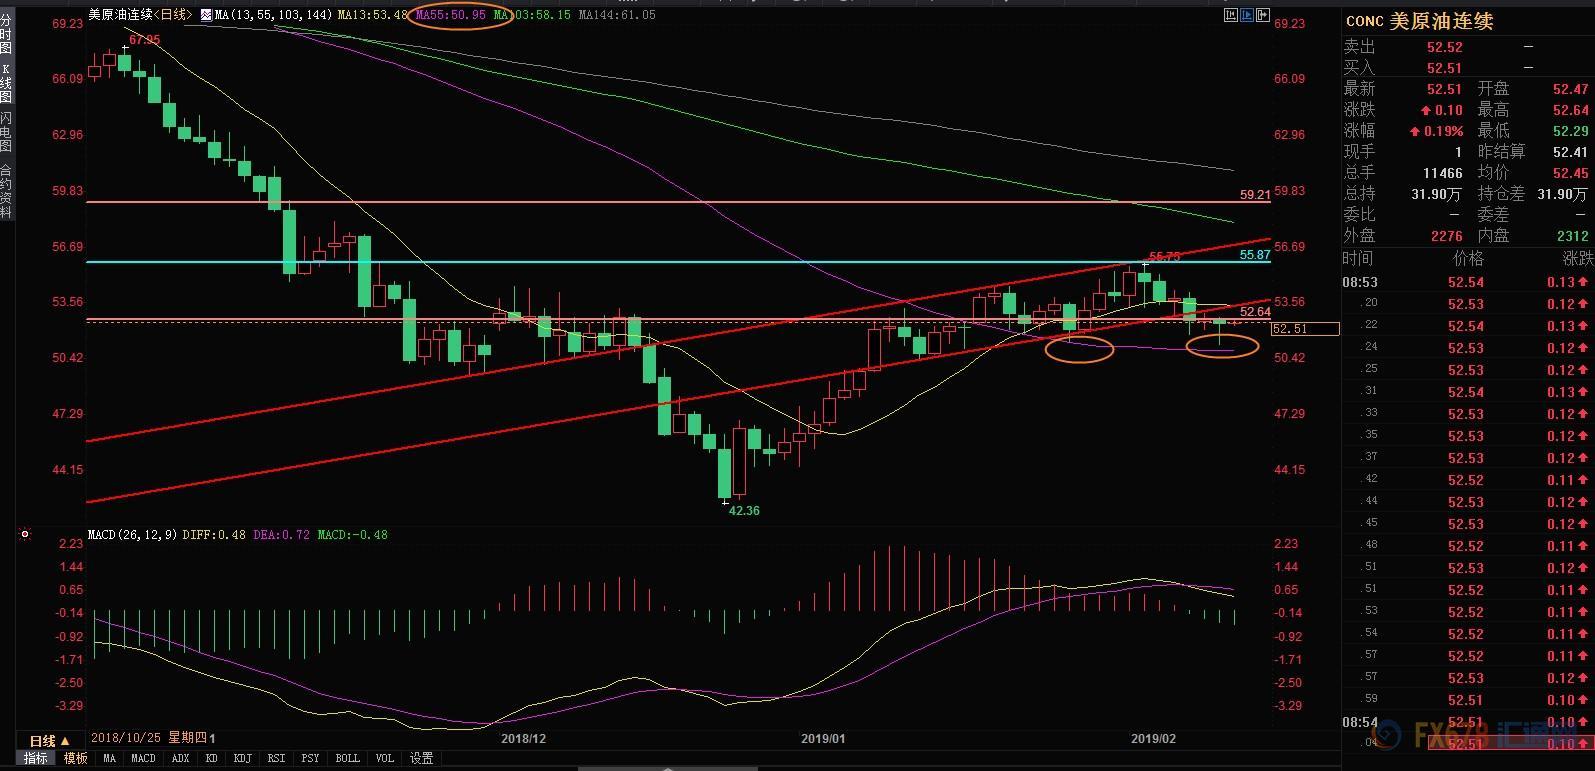This screenshot has height=771, width=1595.
Task: Click the MA13:53.48 value label
Action: pyautogui.click(x=372, y=15)
